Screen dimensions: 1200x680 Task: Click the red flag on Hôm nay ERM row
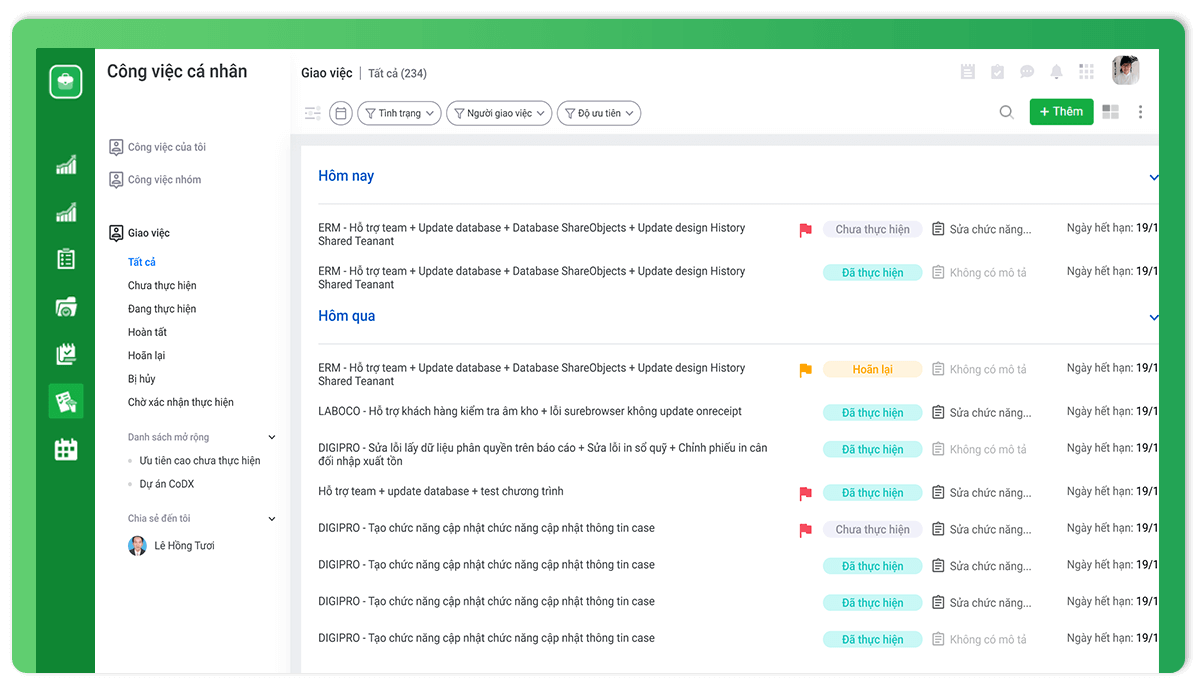click(806, 230)
